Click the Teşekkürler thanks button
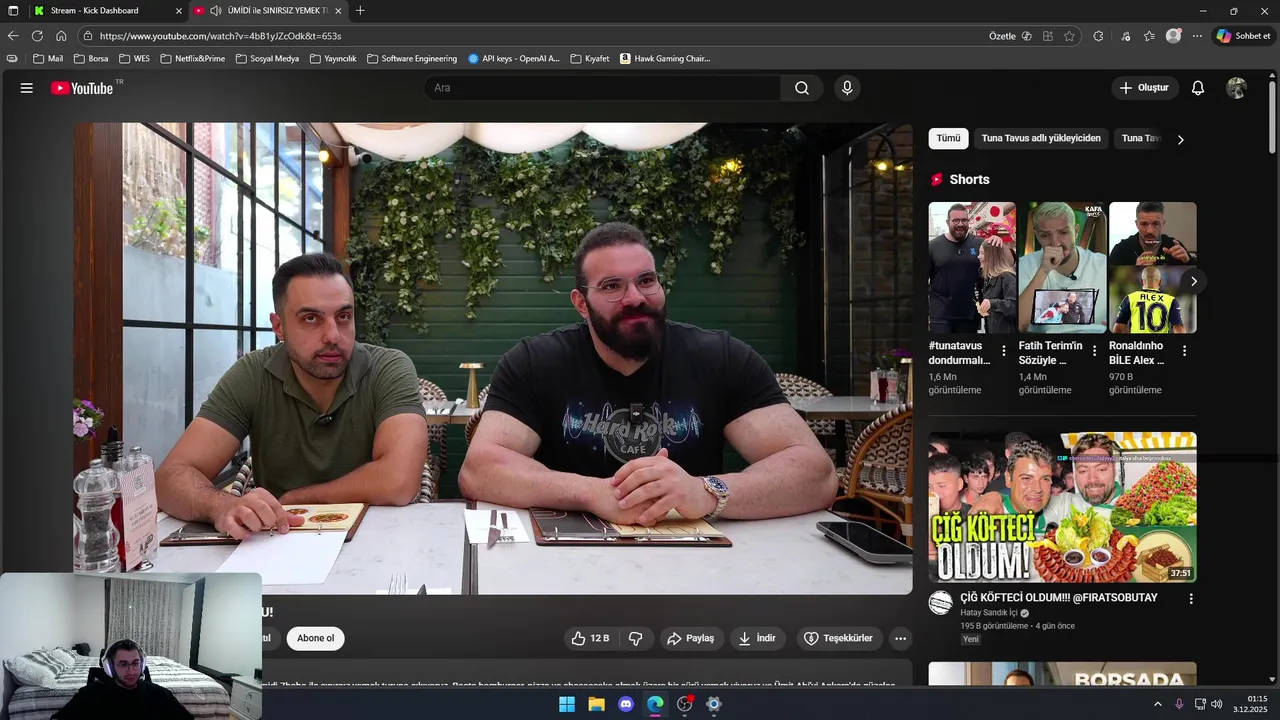The width and height of the screenshot is (1280, 720). coord(839,638)
